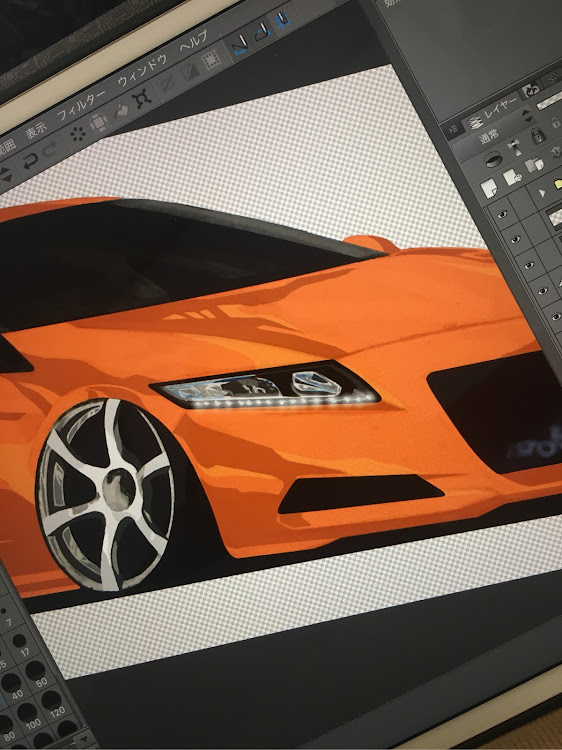Hide the fourth layer via eye icon
This screenshot has height=750, width=562.
point(543,290)
